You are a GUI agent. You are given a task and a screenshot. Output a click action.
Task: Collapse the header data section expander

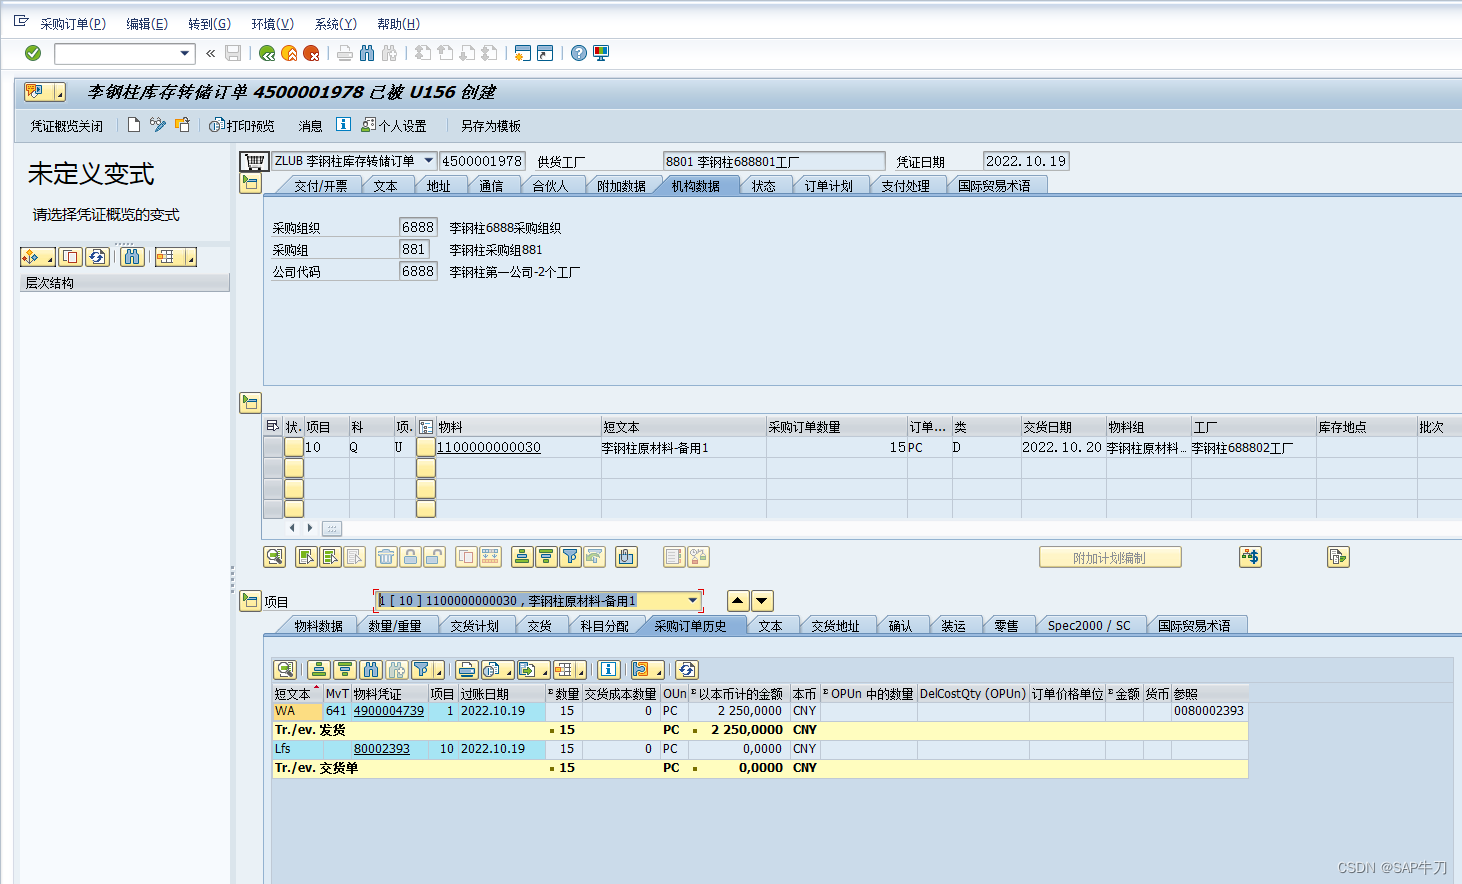click(250, 183)
